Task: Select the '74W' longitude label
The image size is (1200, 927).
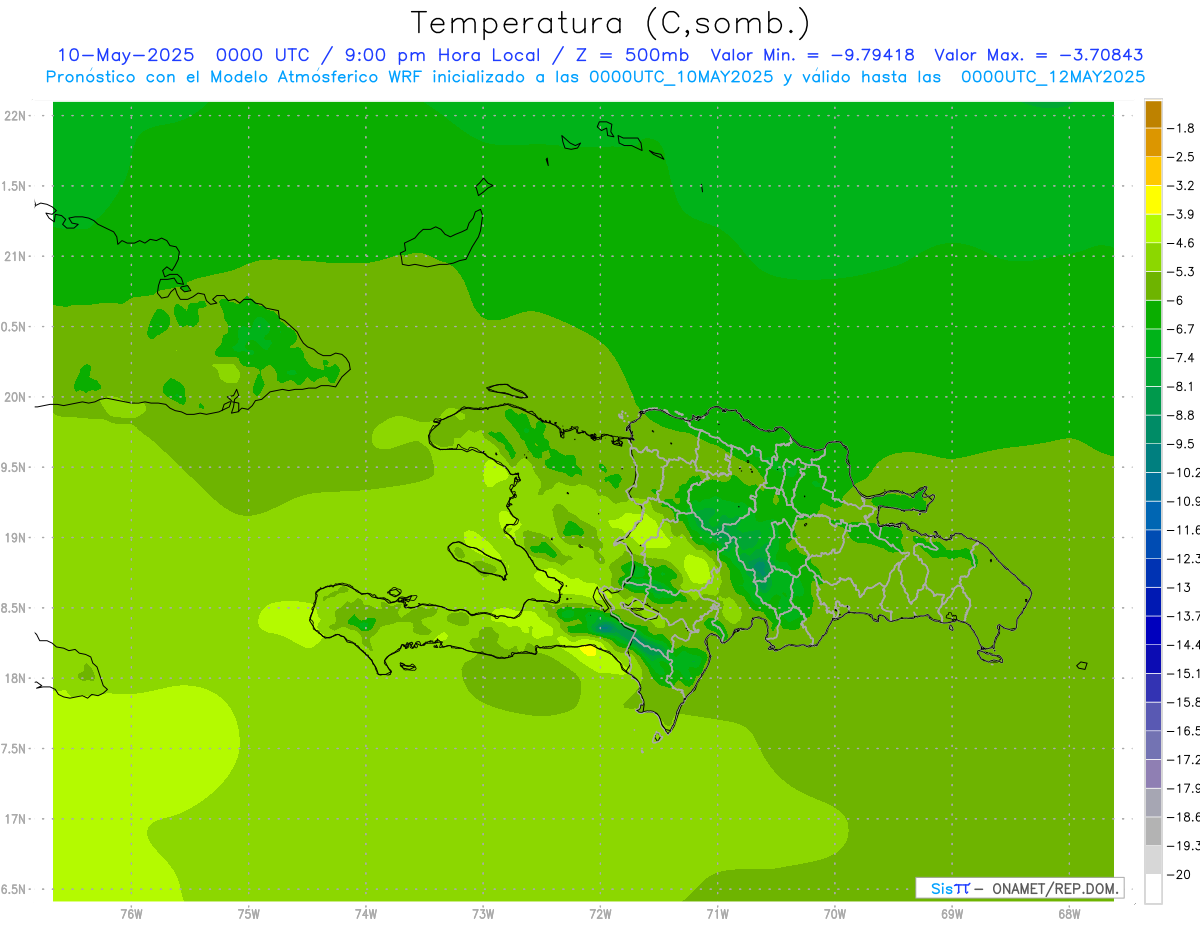Action: [x=366, y=913]
